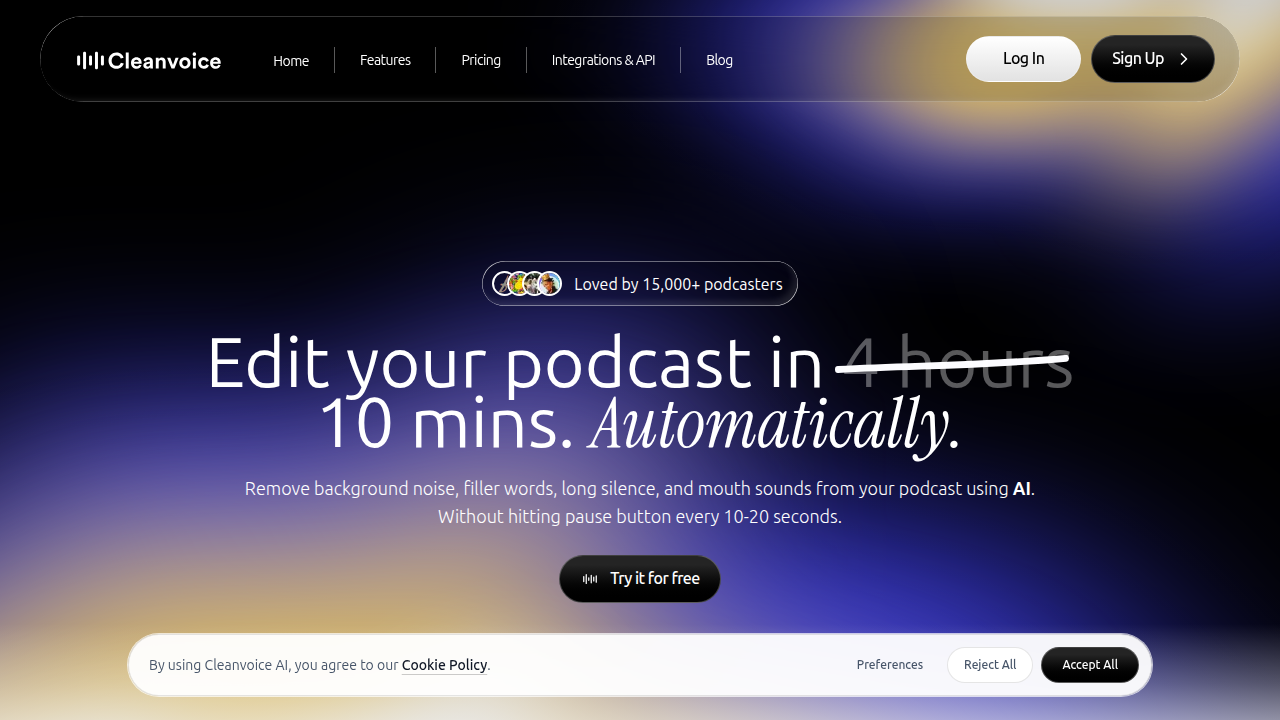Open the Home menu item
The image size is (1280, 720).
tap(291, 60)
